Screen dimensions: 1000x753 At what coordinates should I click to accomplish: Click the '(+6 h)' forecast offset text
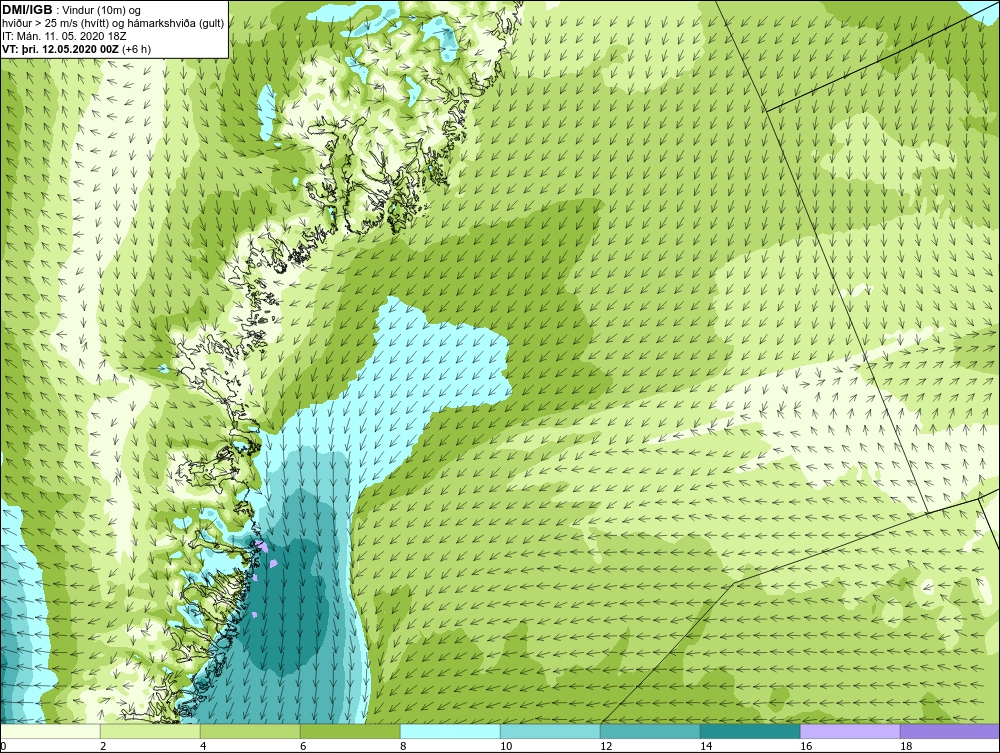(136, 49)
